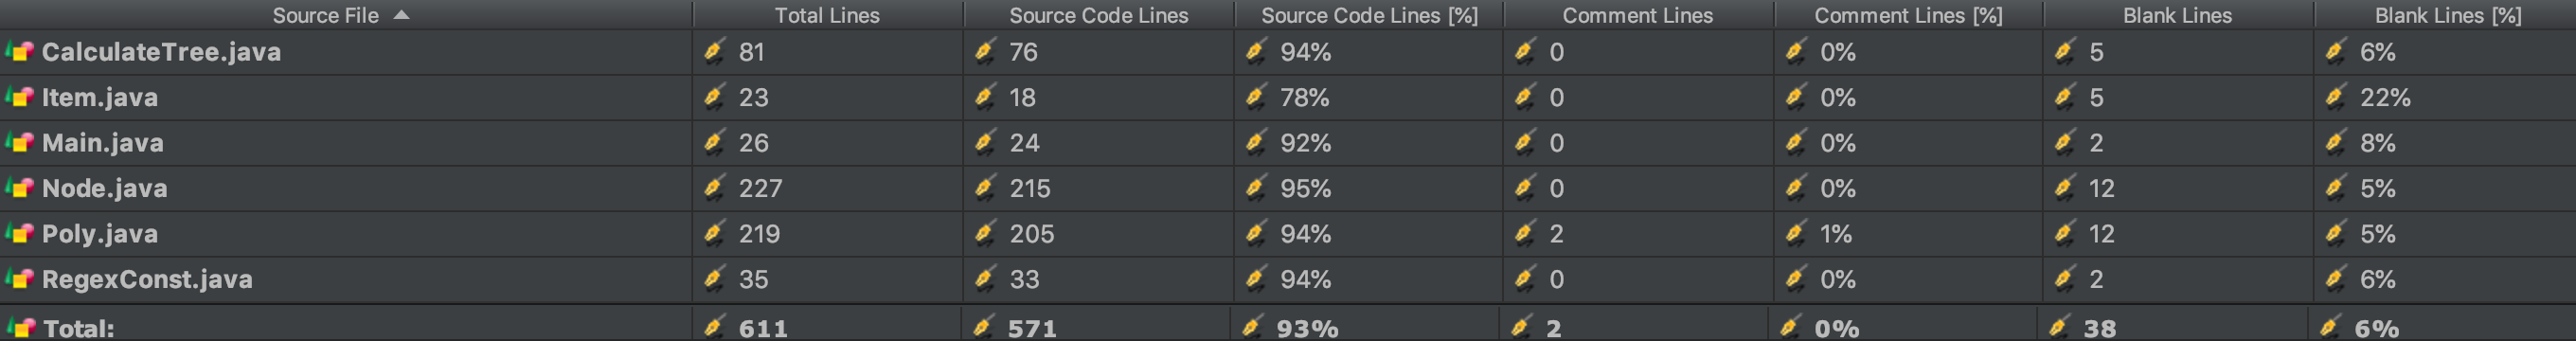Click the Blank Lines column header

pos(2177,15)
